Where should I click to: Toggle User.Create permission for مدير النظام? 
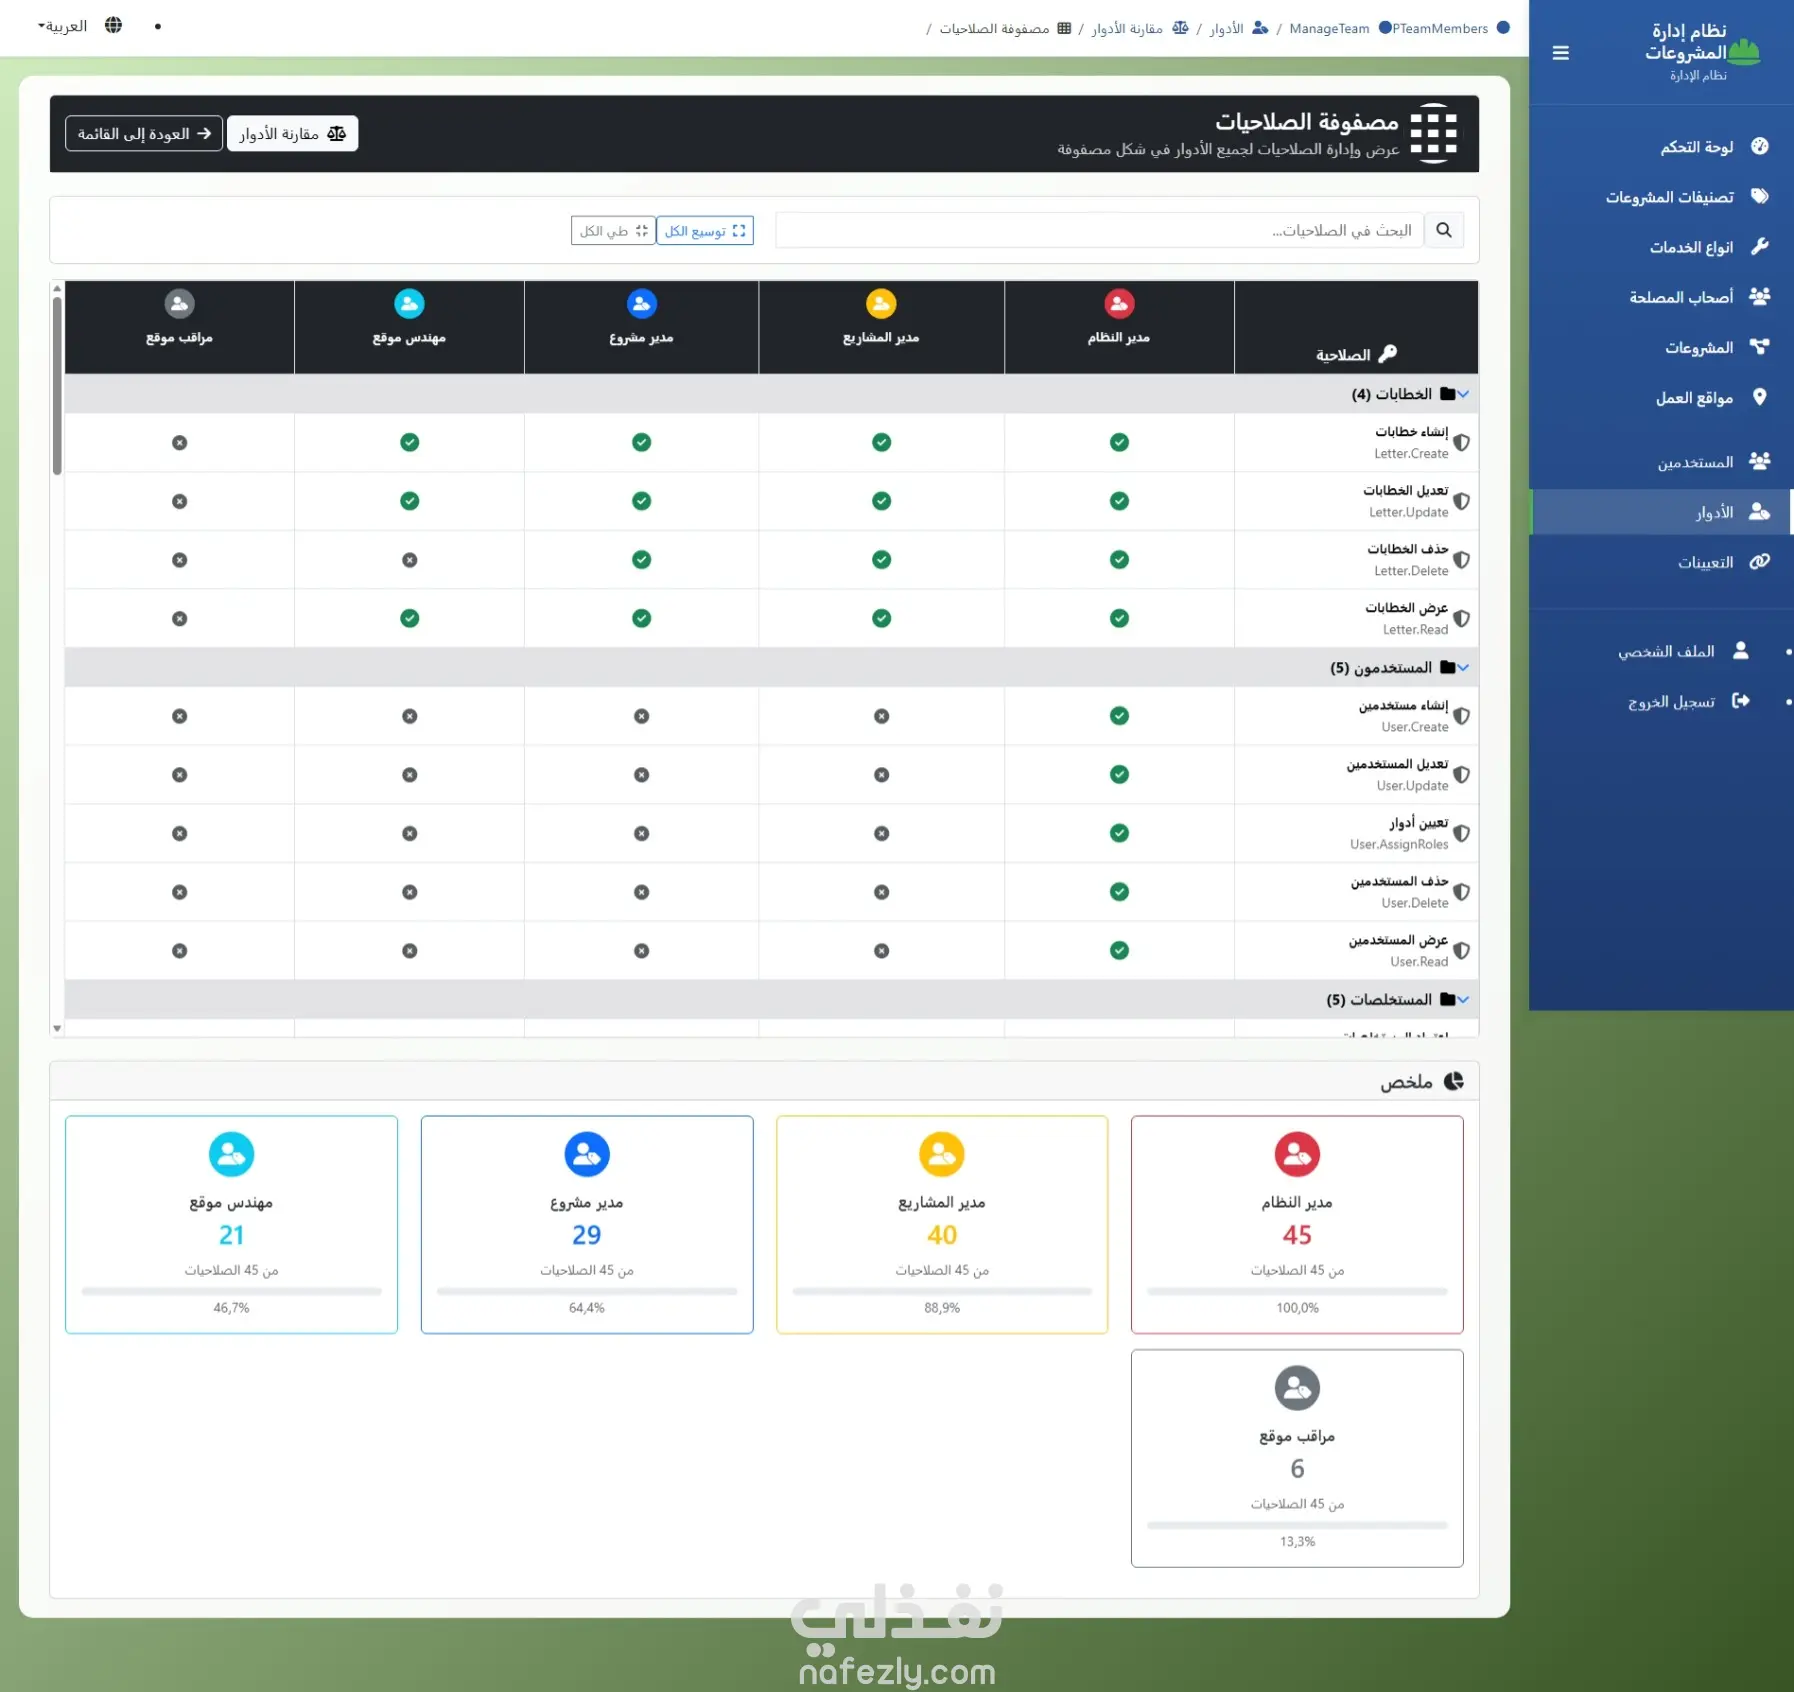1119,716
